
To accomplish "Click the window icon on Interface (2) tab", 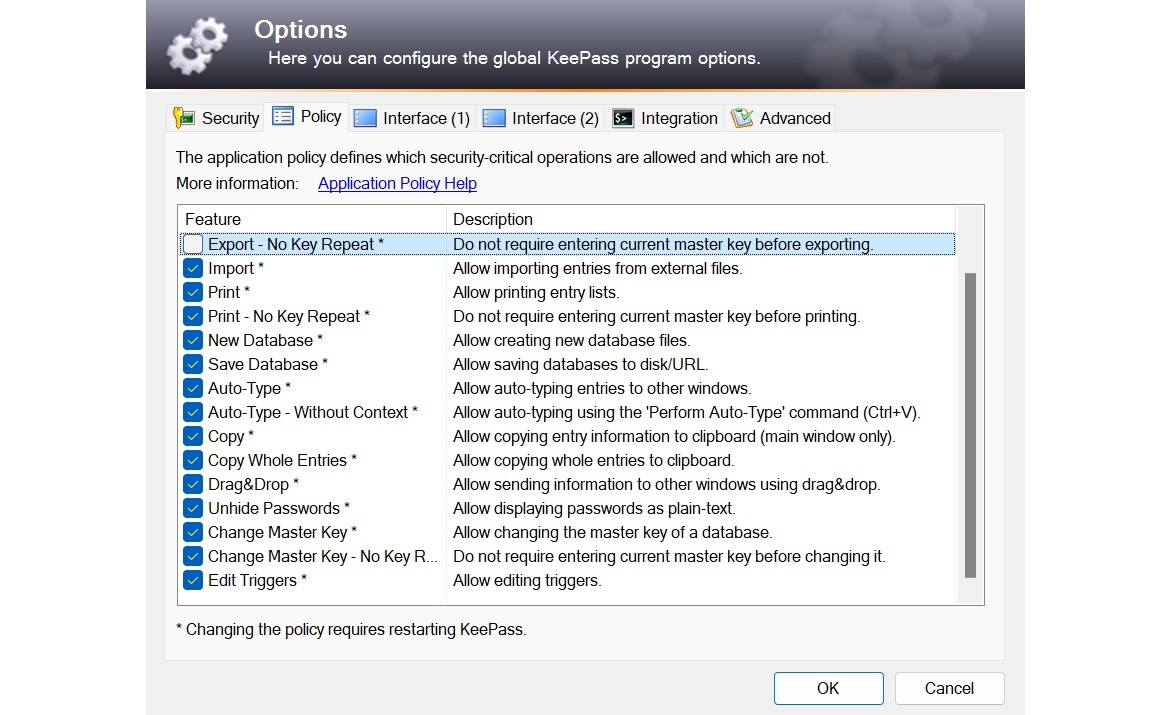I will [x=494, y=117].
